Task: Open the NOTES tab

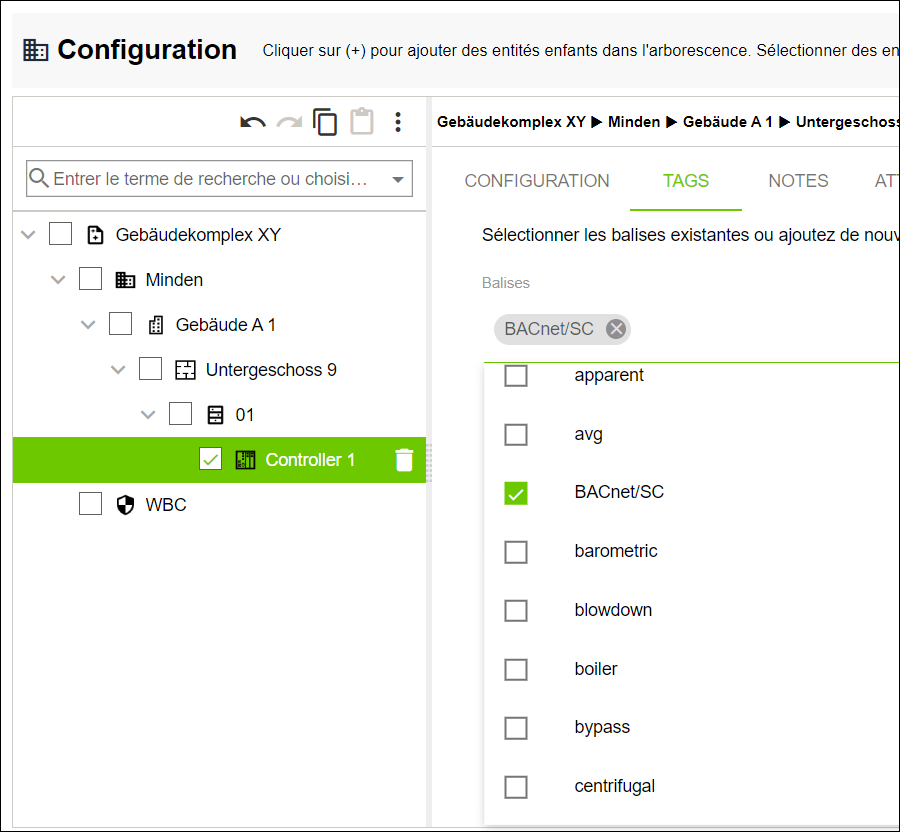Action: coord(798,181)
